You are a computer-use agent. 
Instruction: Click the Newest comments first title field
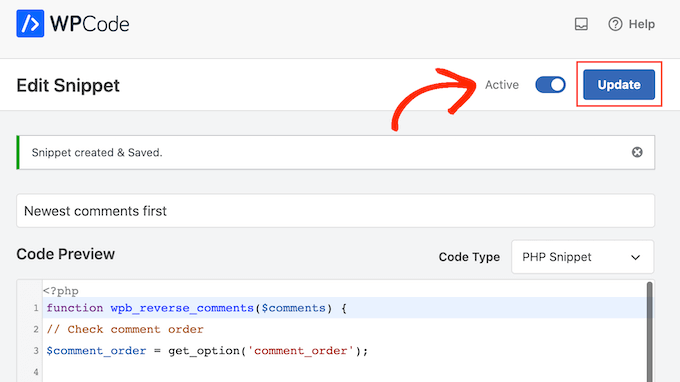point(335,211)
